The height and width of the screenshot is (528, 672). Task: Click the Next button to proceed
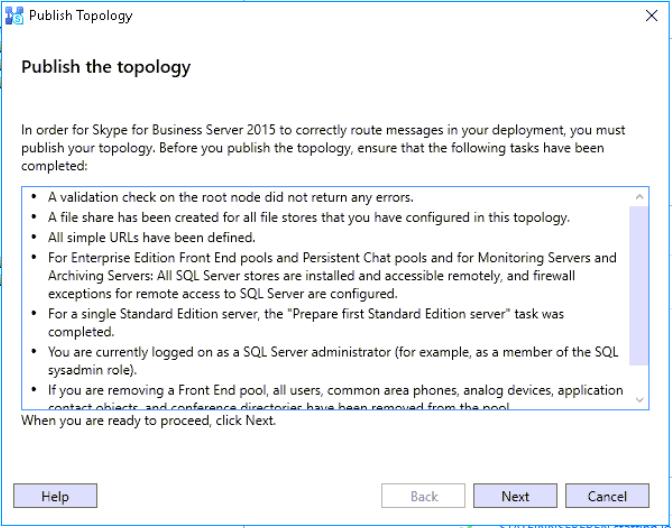(x=515, y=496)
